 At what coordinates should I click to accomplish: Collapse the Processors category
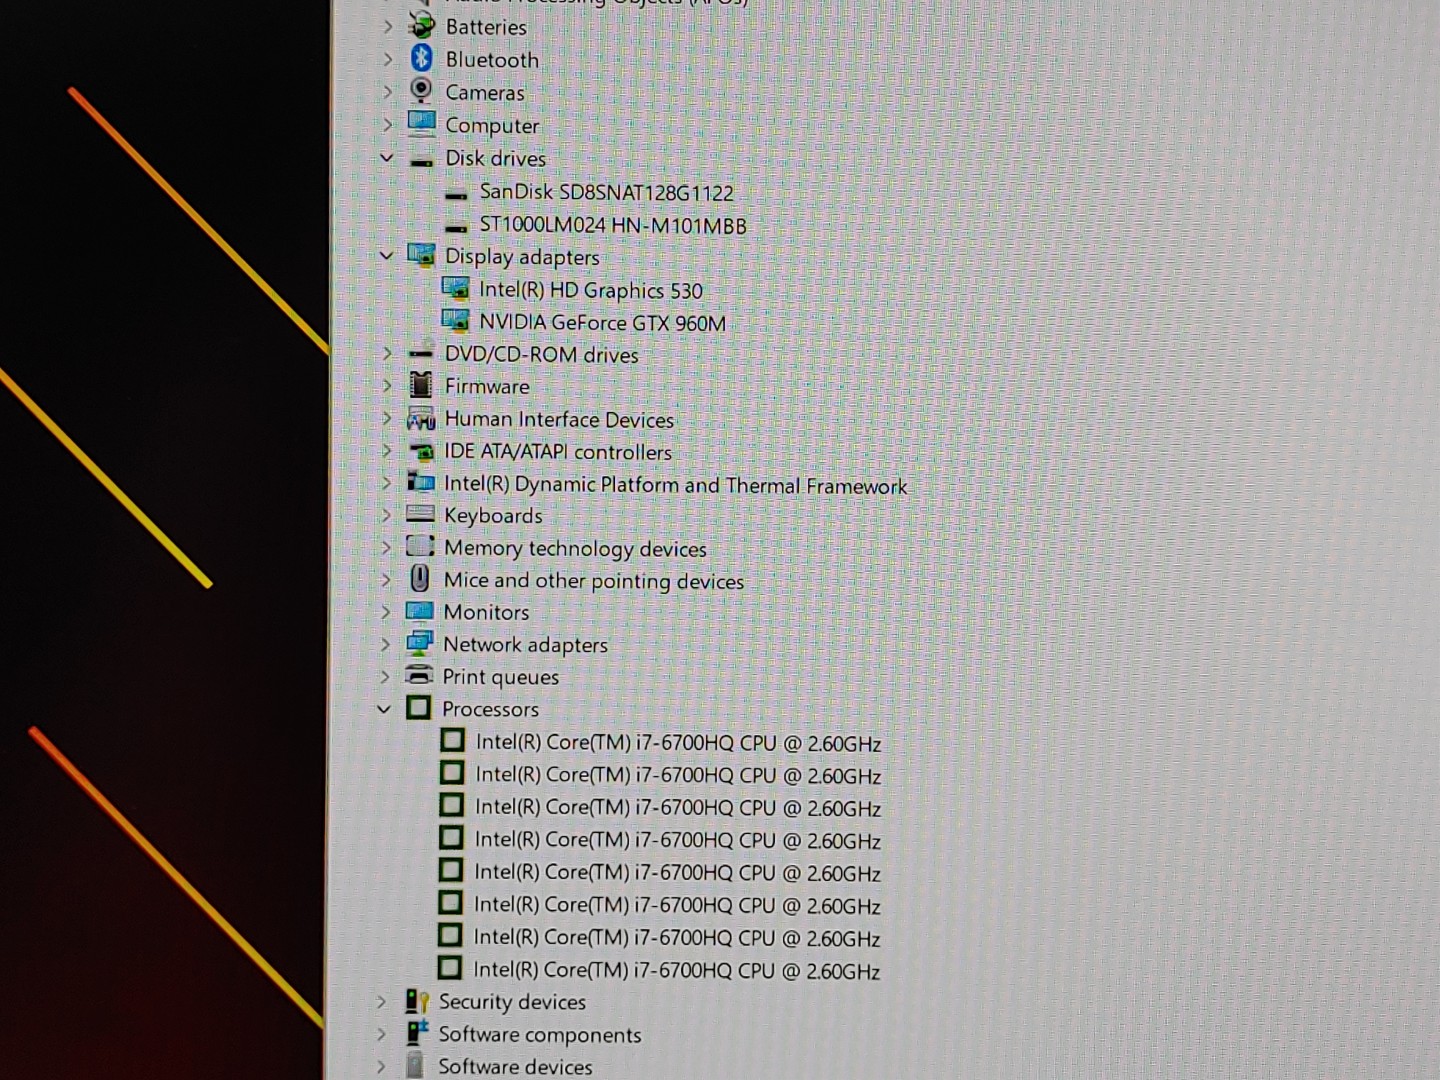click(384, 709)
